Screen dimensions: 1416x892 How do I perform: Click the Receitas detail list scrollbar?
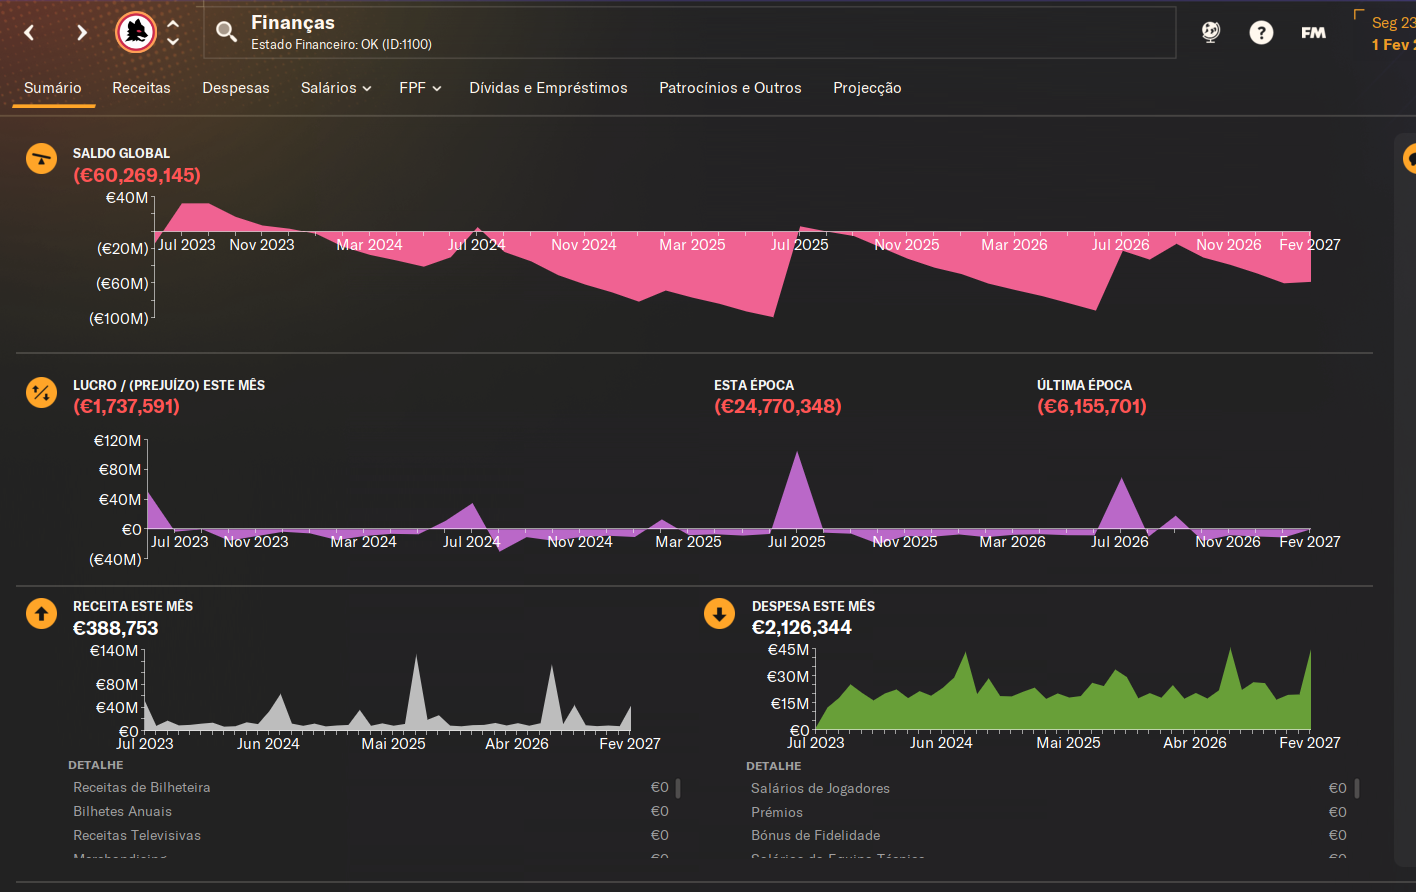click(678, 788)
